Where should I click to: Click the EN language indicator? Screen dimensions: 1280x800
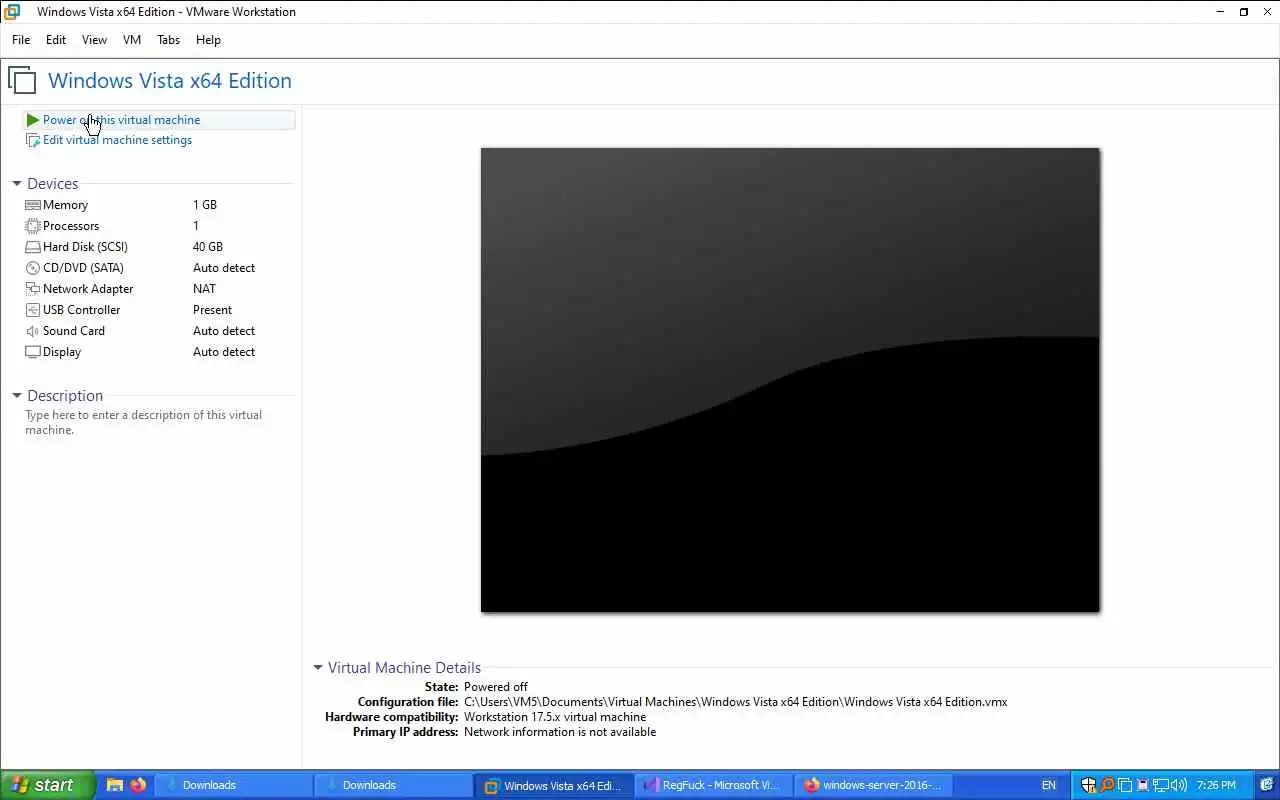click(1048, 785)
